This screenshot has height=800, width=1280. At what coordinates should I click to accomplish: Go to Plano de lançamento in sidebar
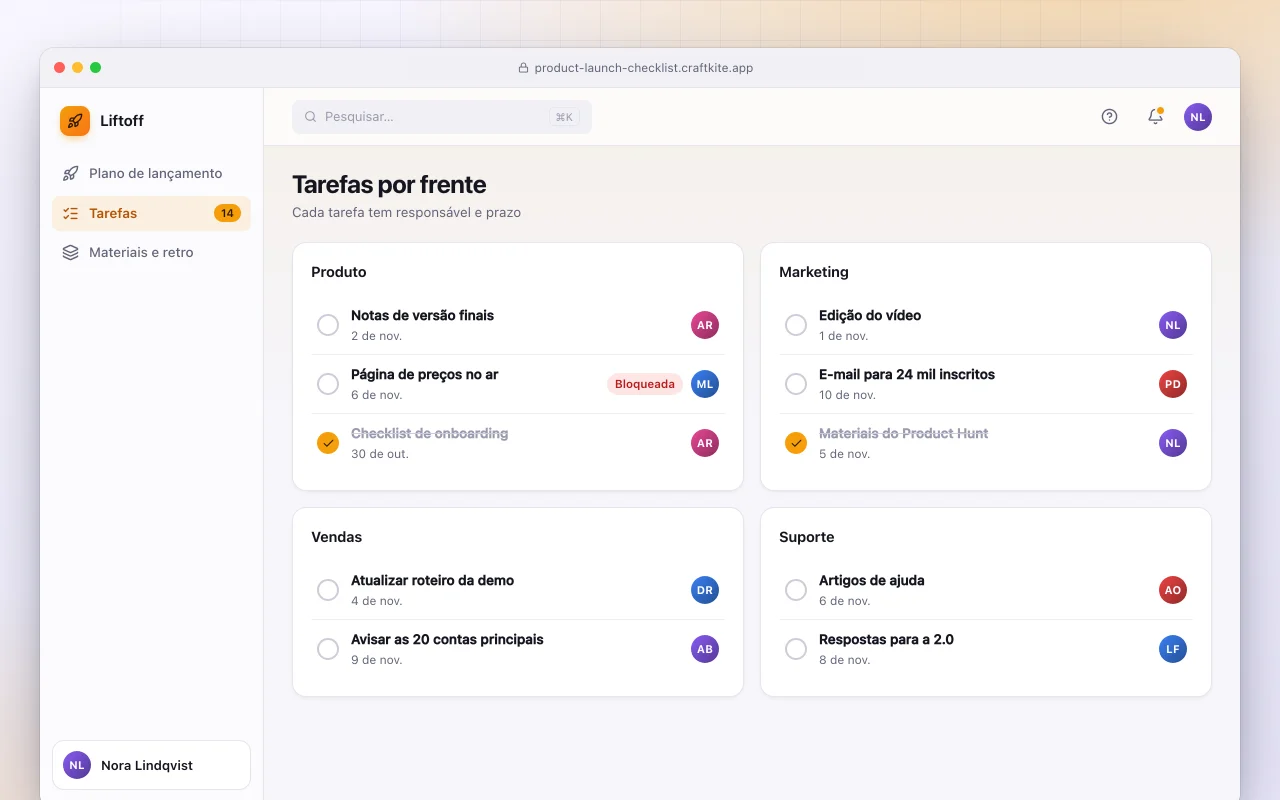tap(151, 173)
